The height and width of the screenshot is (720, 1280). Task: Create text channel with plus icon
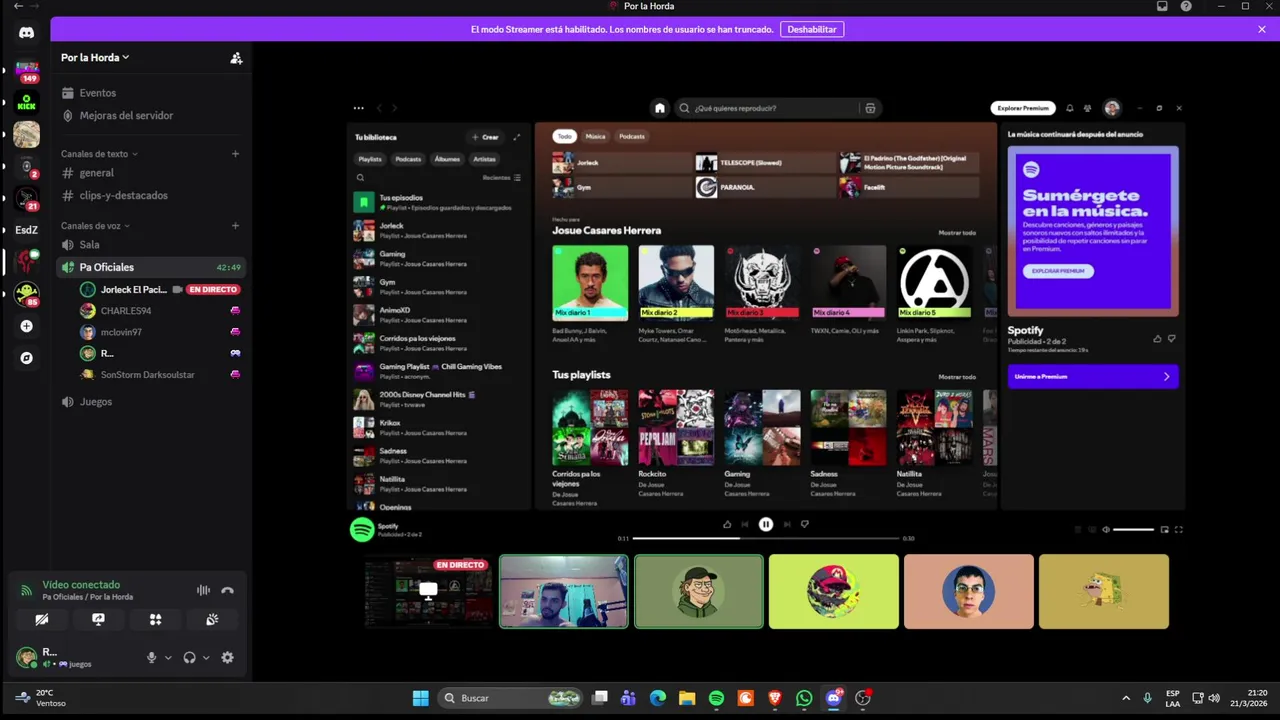pyautogui.click(x=236, y=154)
